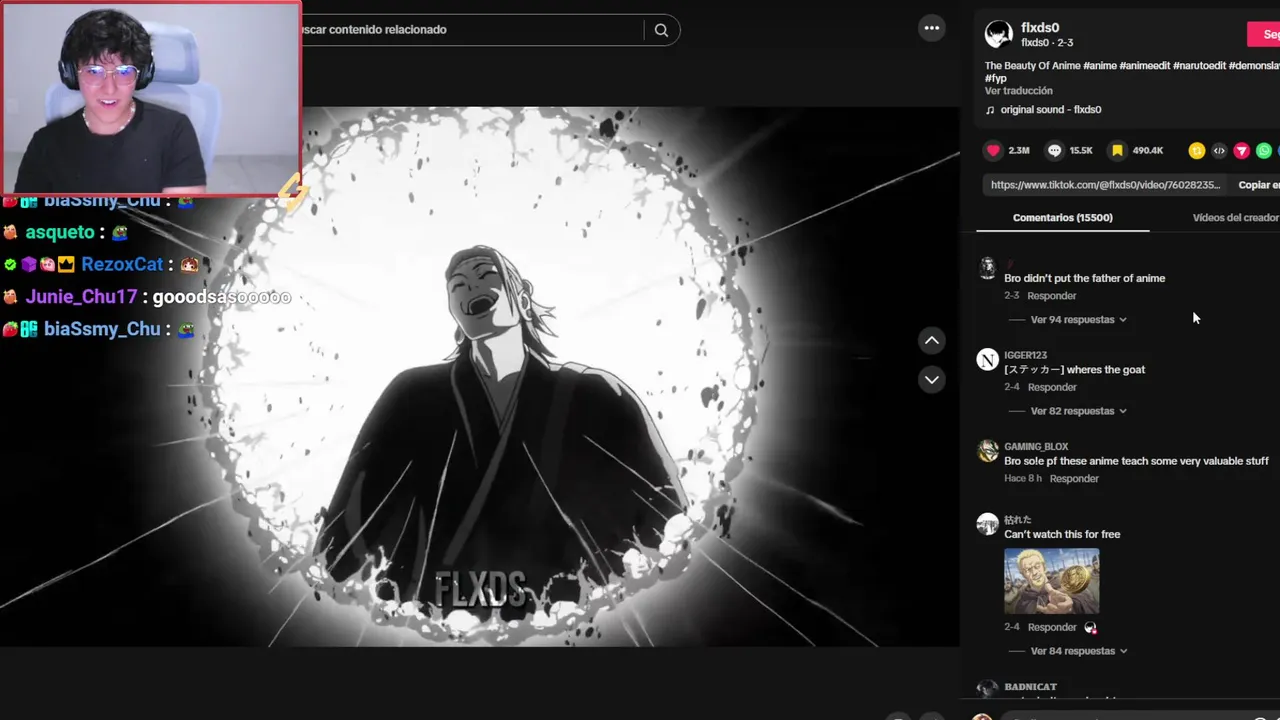This screenshot has width=1280, height=720.
Task: Switch to Comentarios (15500) tab
Action: 1062,218
